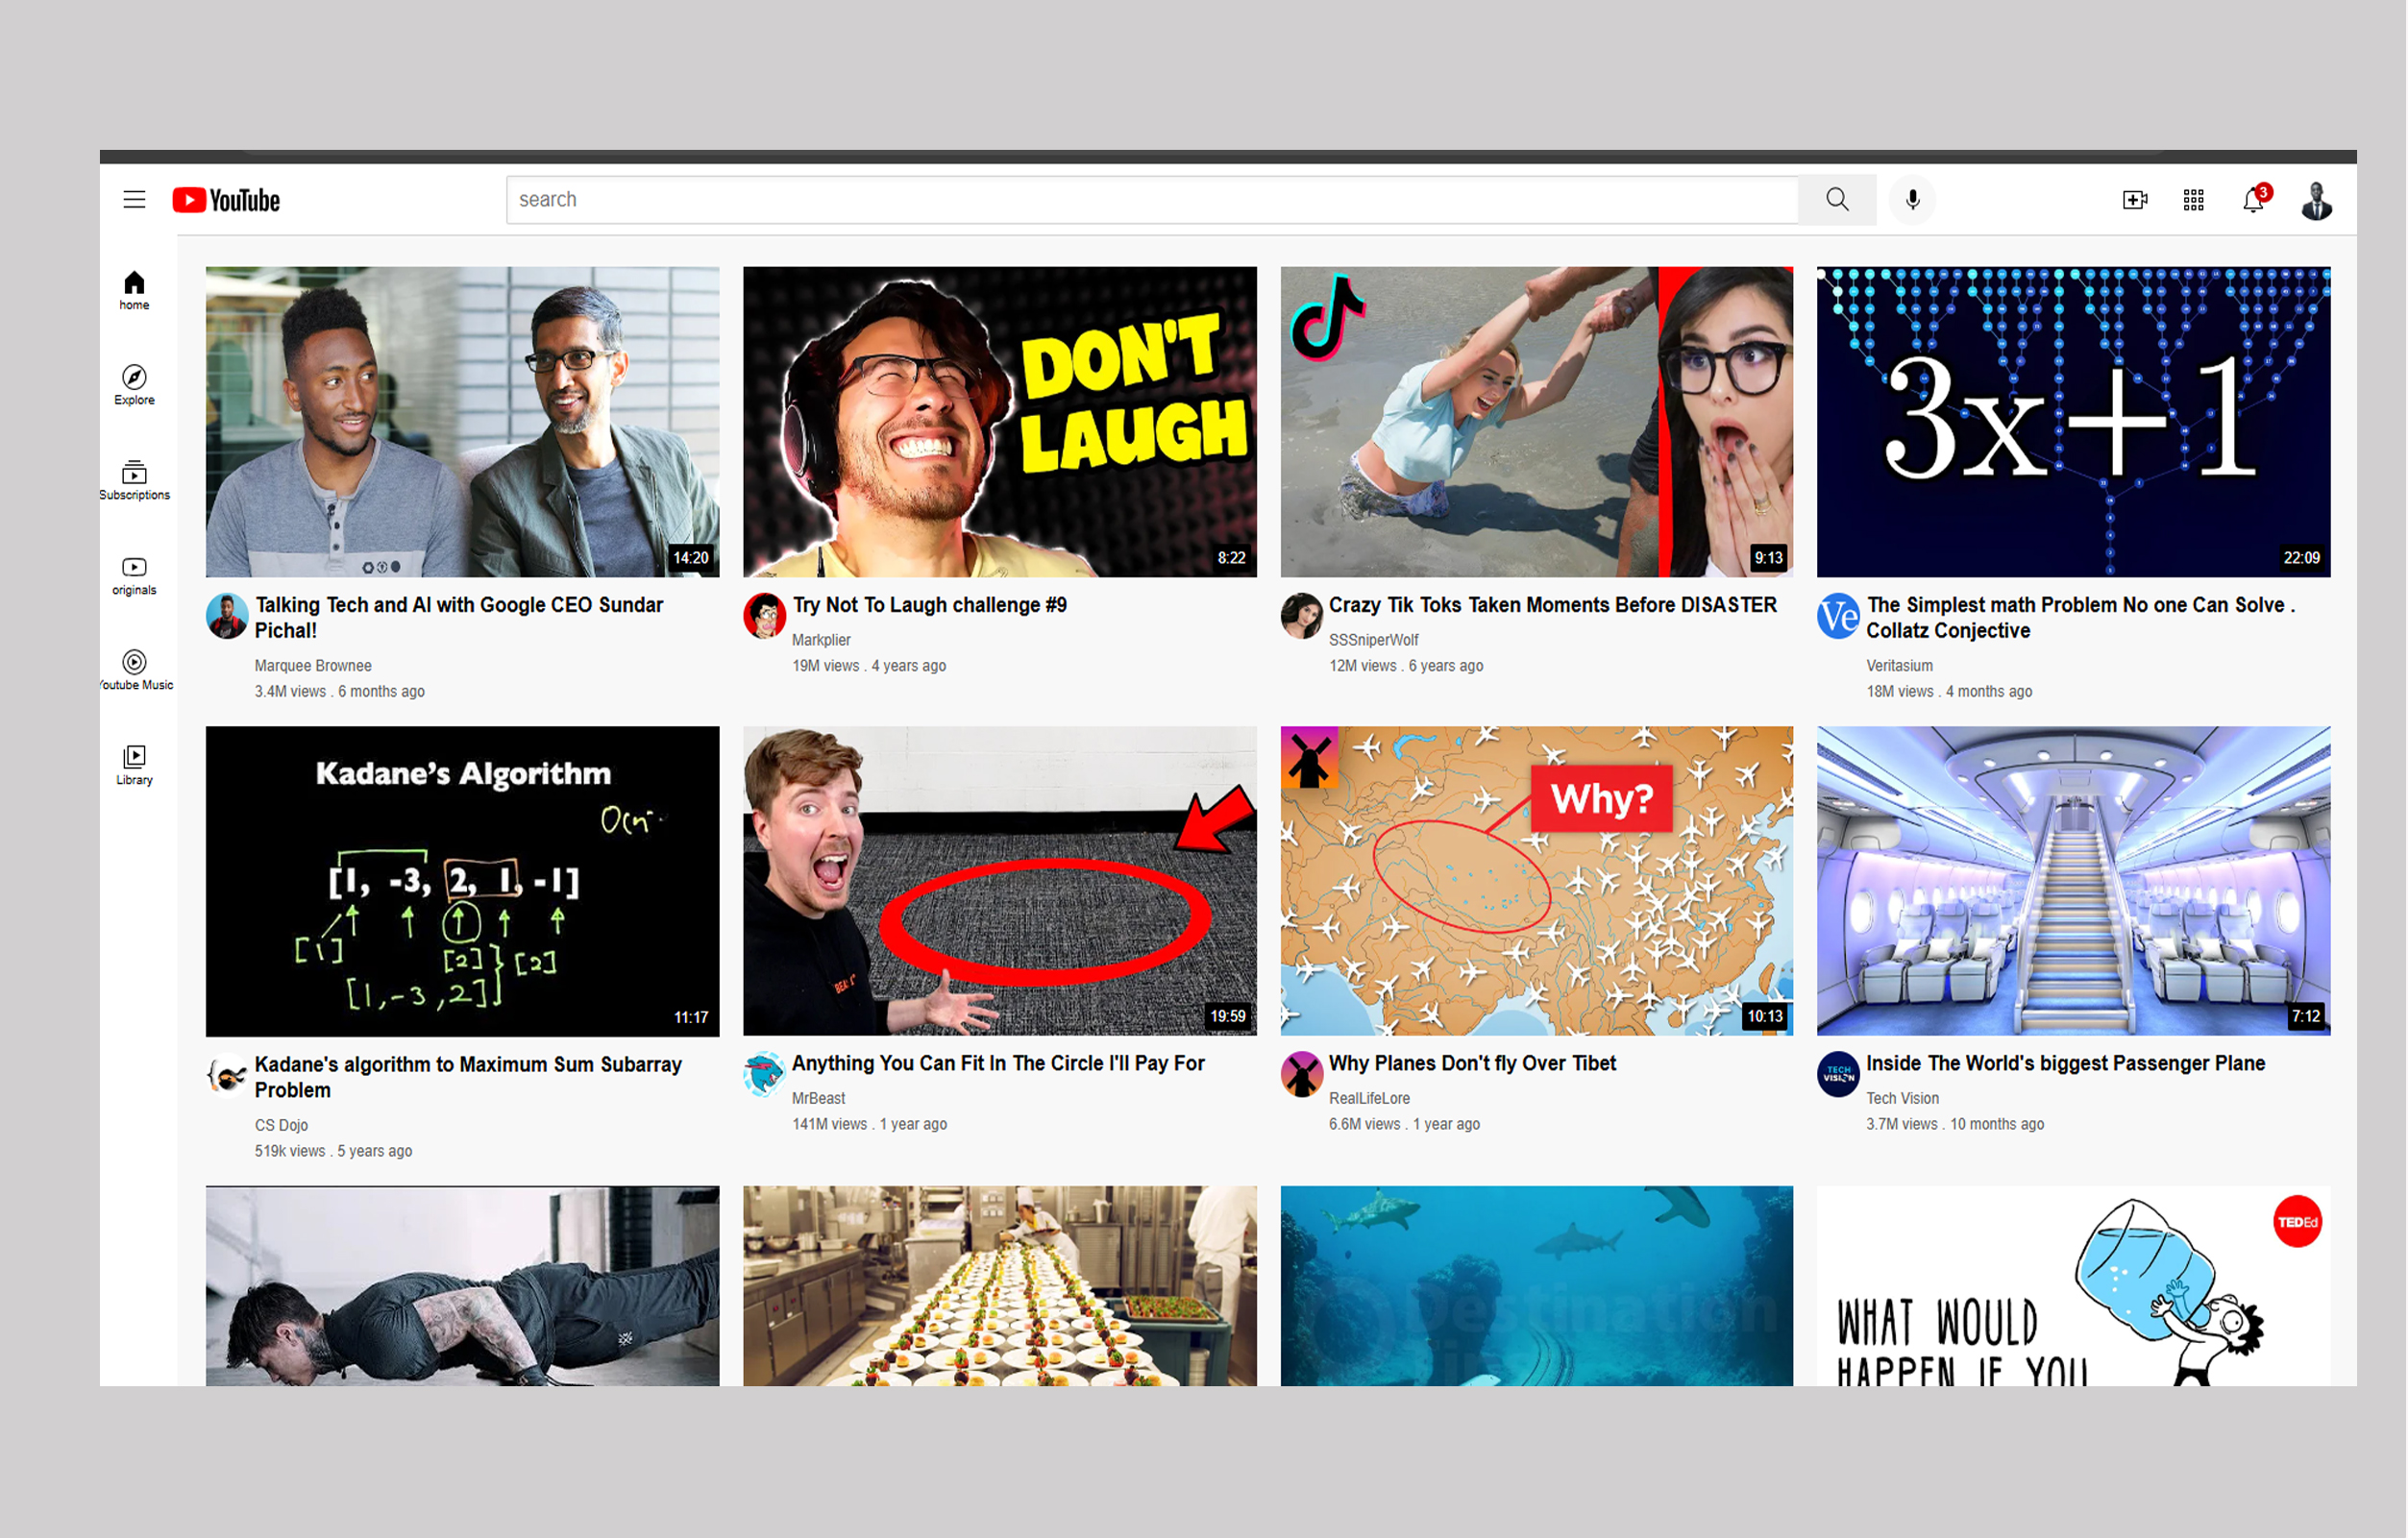Screen dimensions: 2408x1538
Task: Play the Why Planes Tibet thumbnail
Action: pos(1536,881)
